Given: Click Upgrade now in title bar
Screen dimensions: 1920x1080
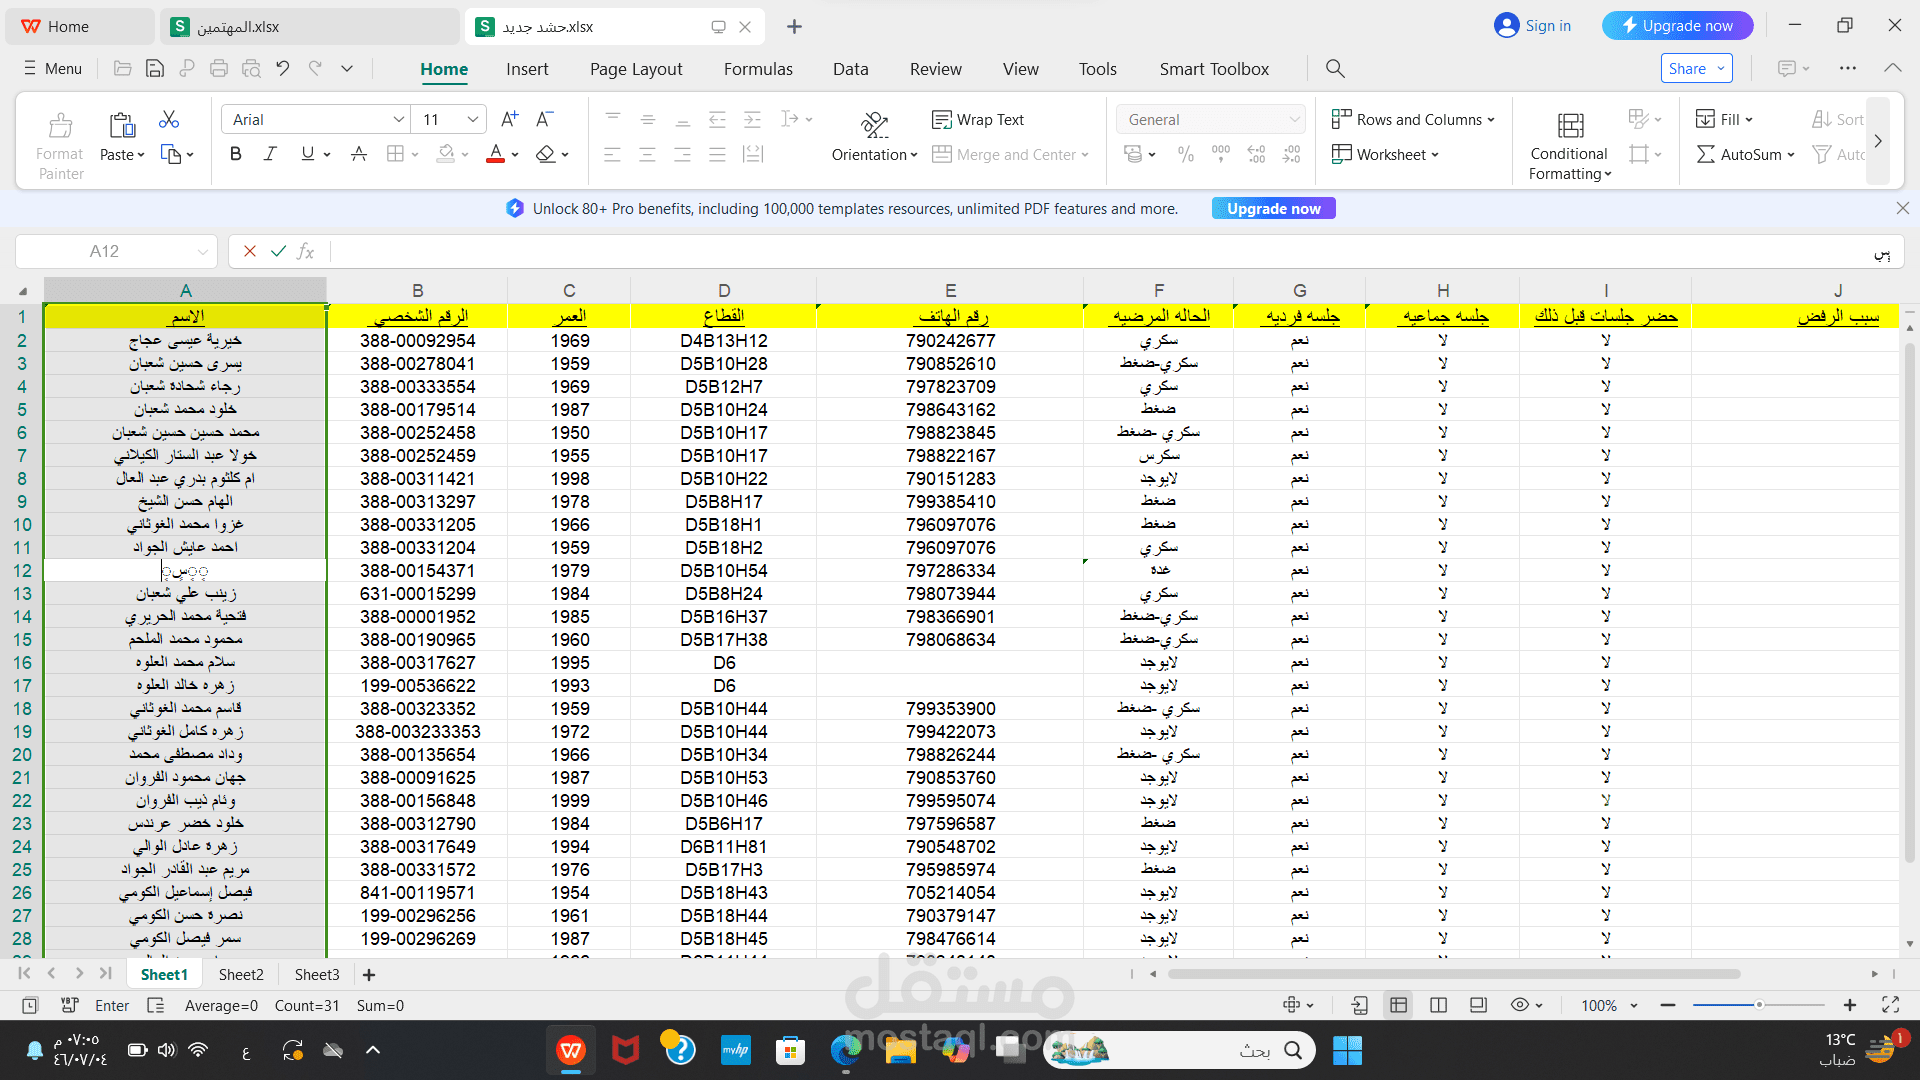Looking at the screenshot, I should (x=1677, y=26).
